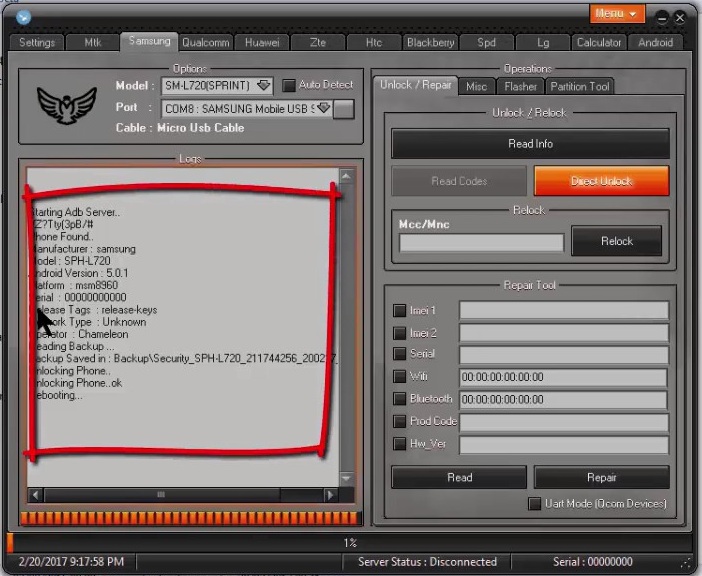Click the logs scroll up arrow
This screenshot has width=702, height=576.
click(346, 176)
